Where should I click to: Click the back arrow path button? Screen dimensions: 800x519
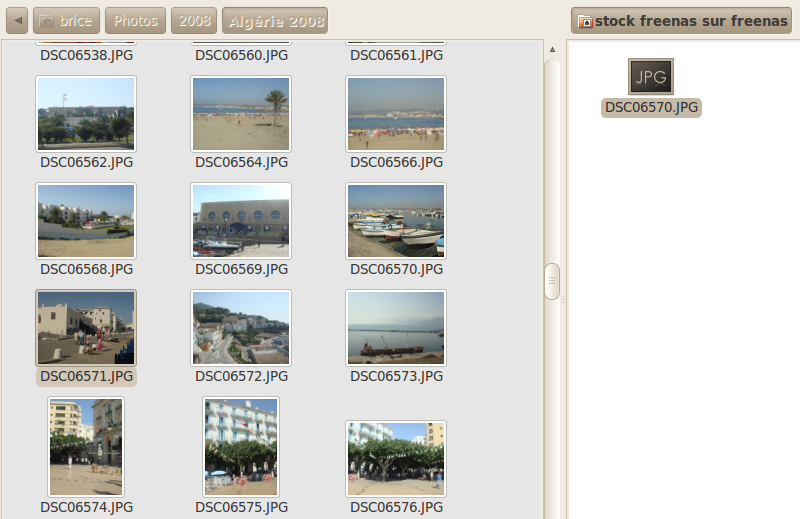pos(17,21)
